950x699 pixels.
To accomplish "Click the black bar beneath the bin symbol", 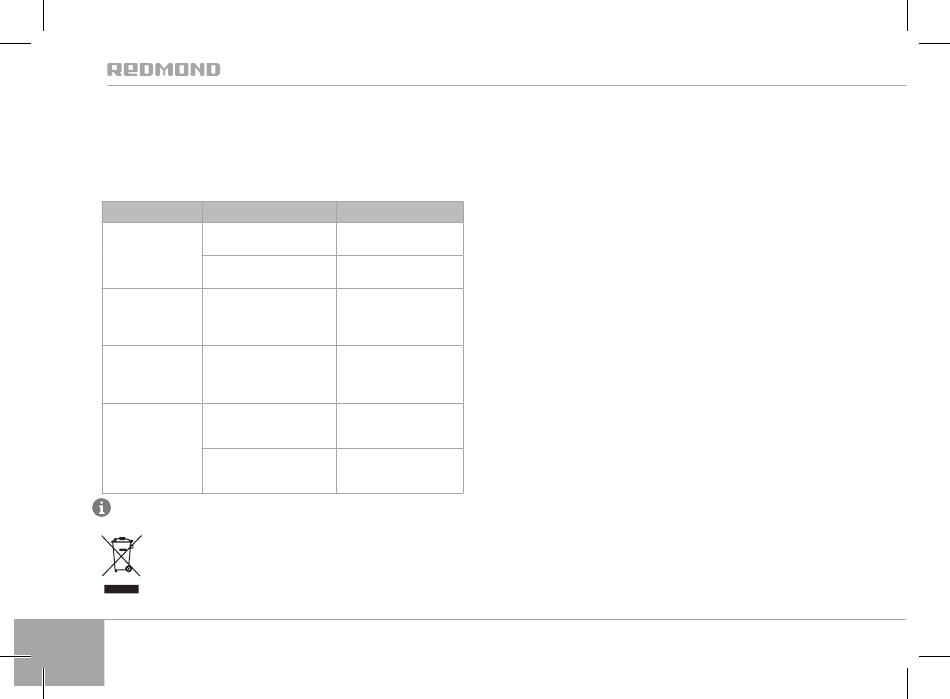I will tap(121, 589).
